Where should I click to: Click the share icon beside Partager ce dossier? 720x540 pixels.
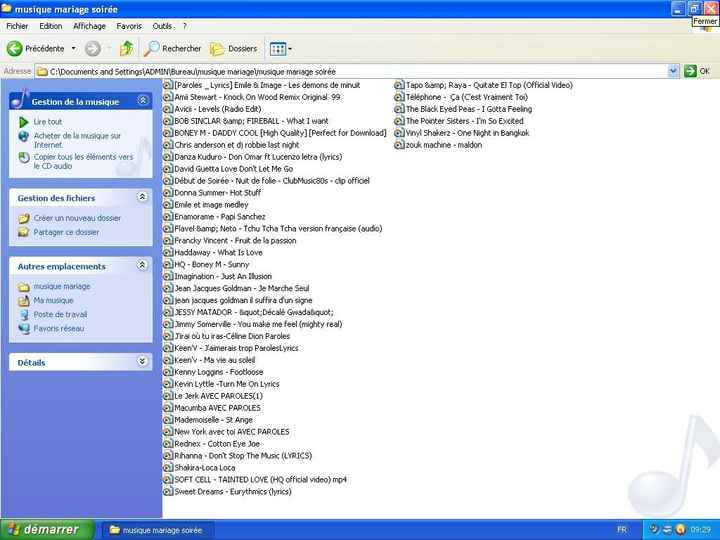(x=23, y=232)
